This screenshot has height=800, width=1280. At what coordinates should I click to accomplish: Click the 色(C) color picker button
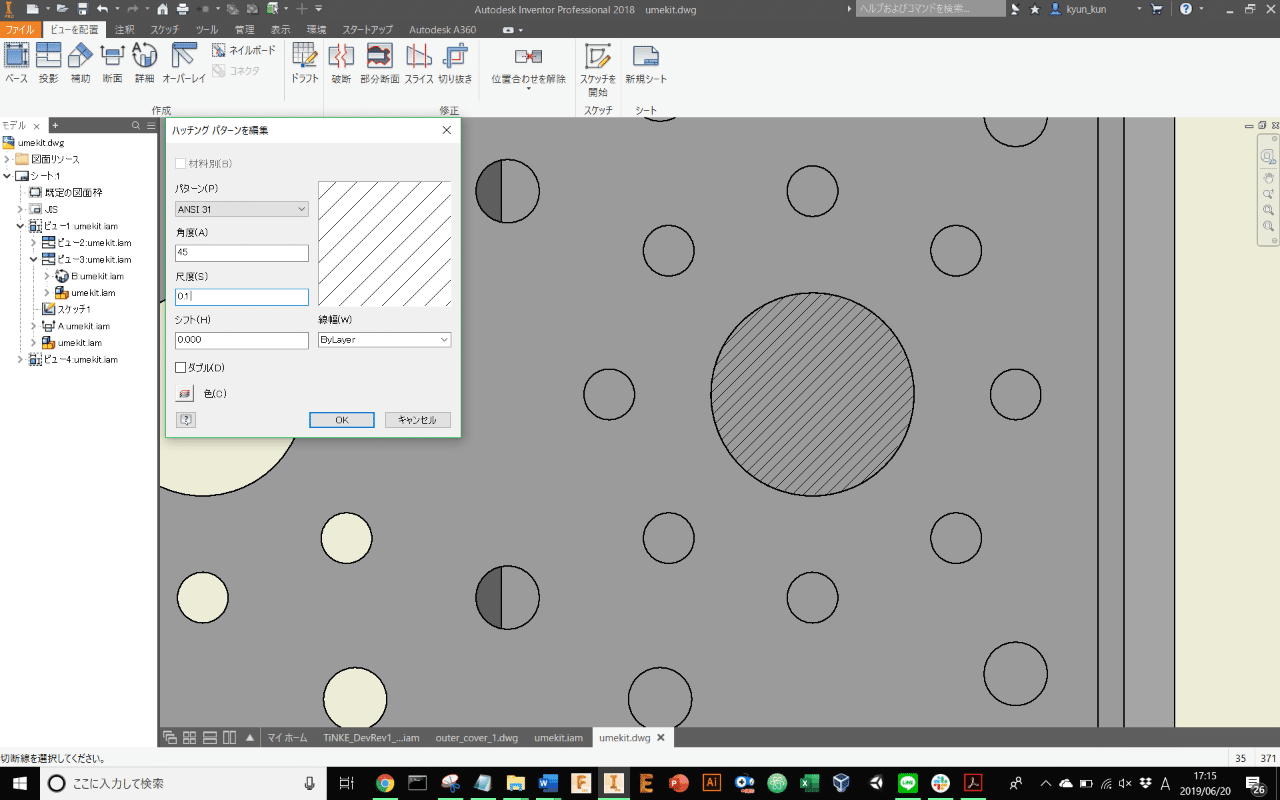click(184, 394)
